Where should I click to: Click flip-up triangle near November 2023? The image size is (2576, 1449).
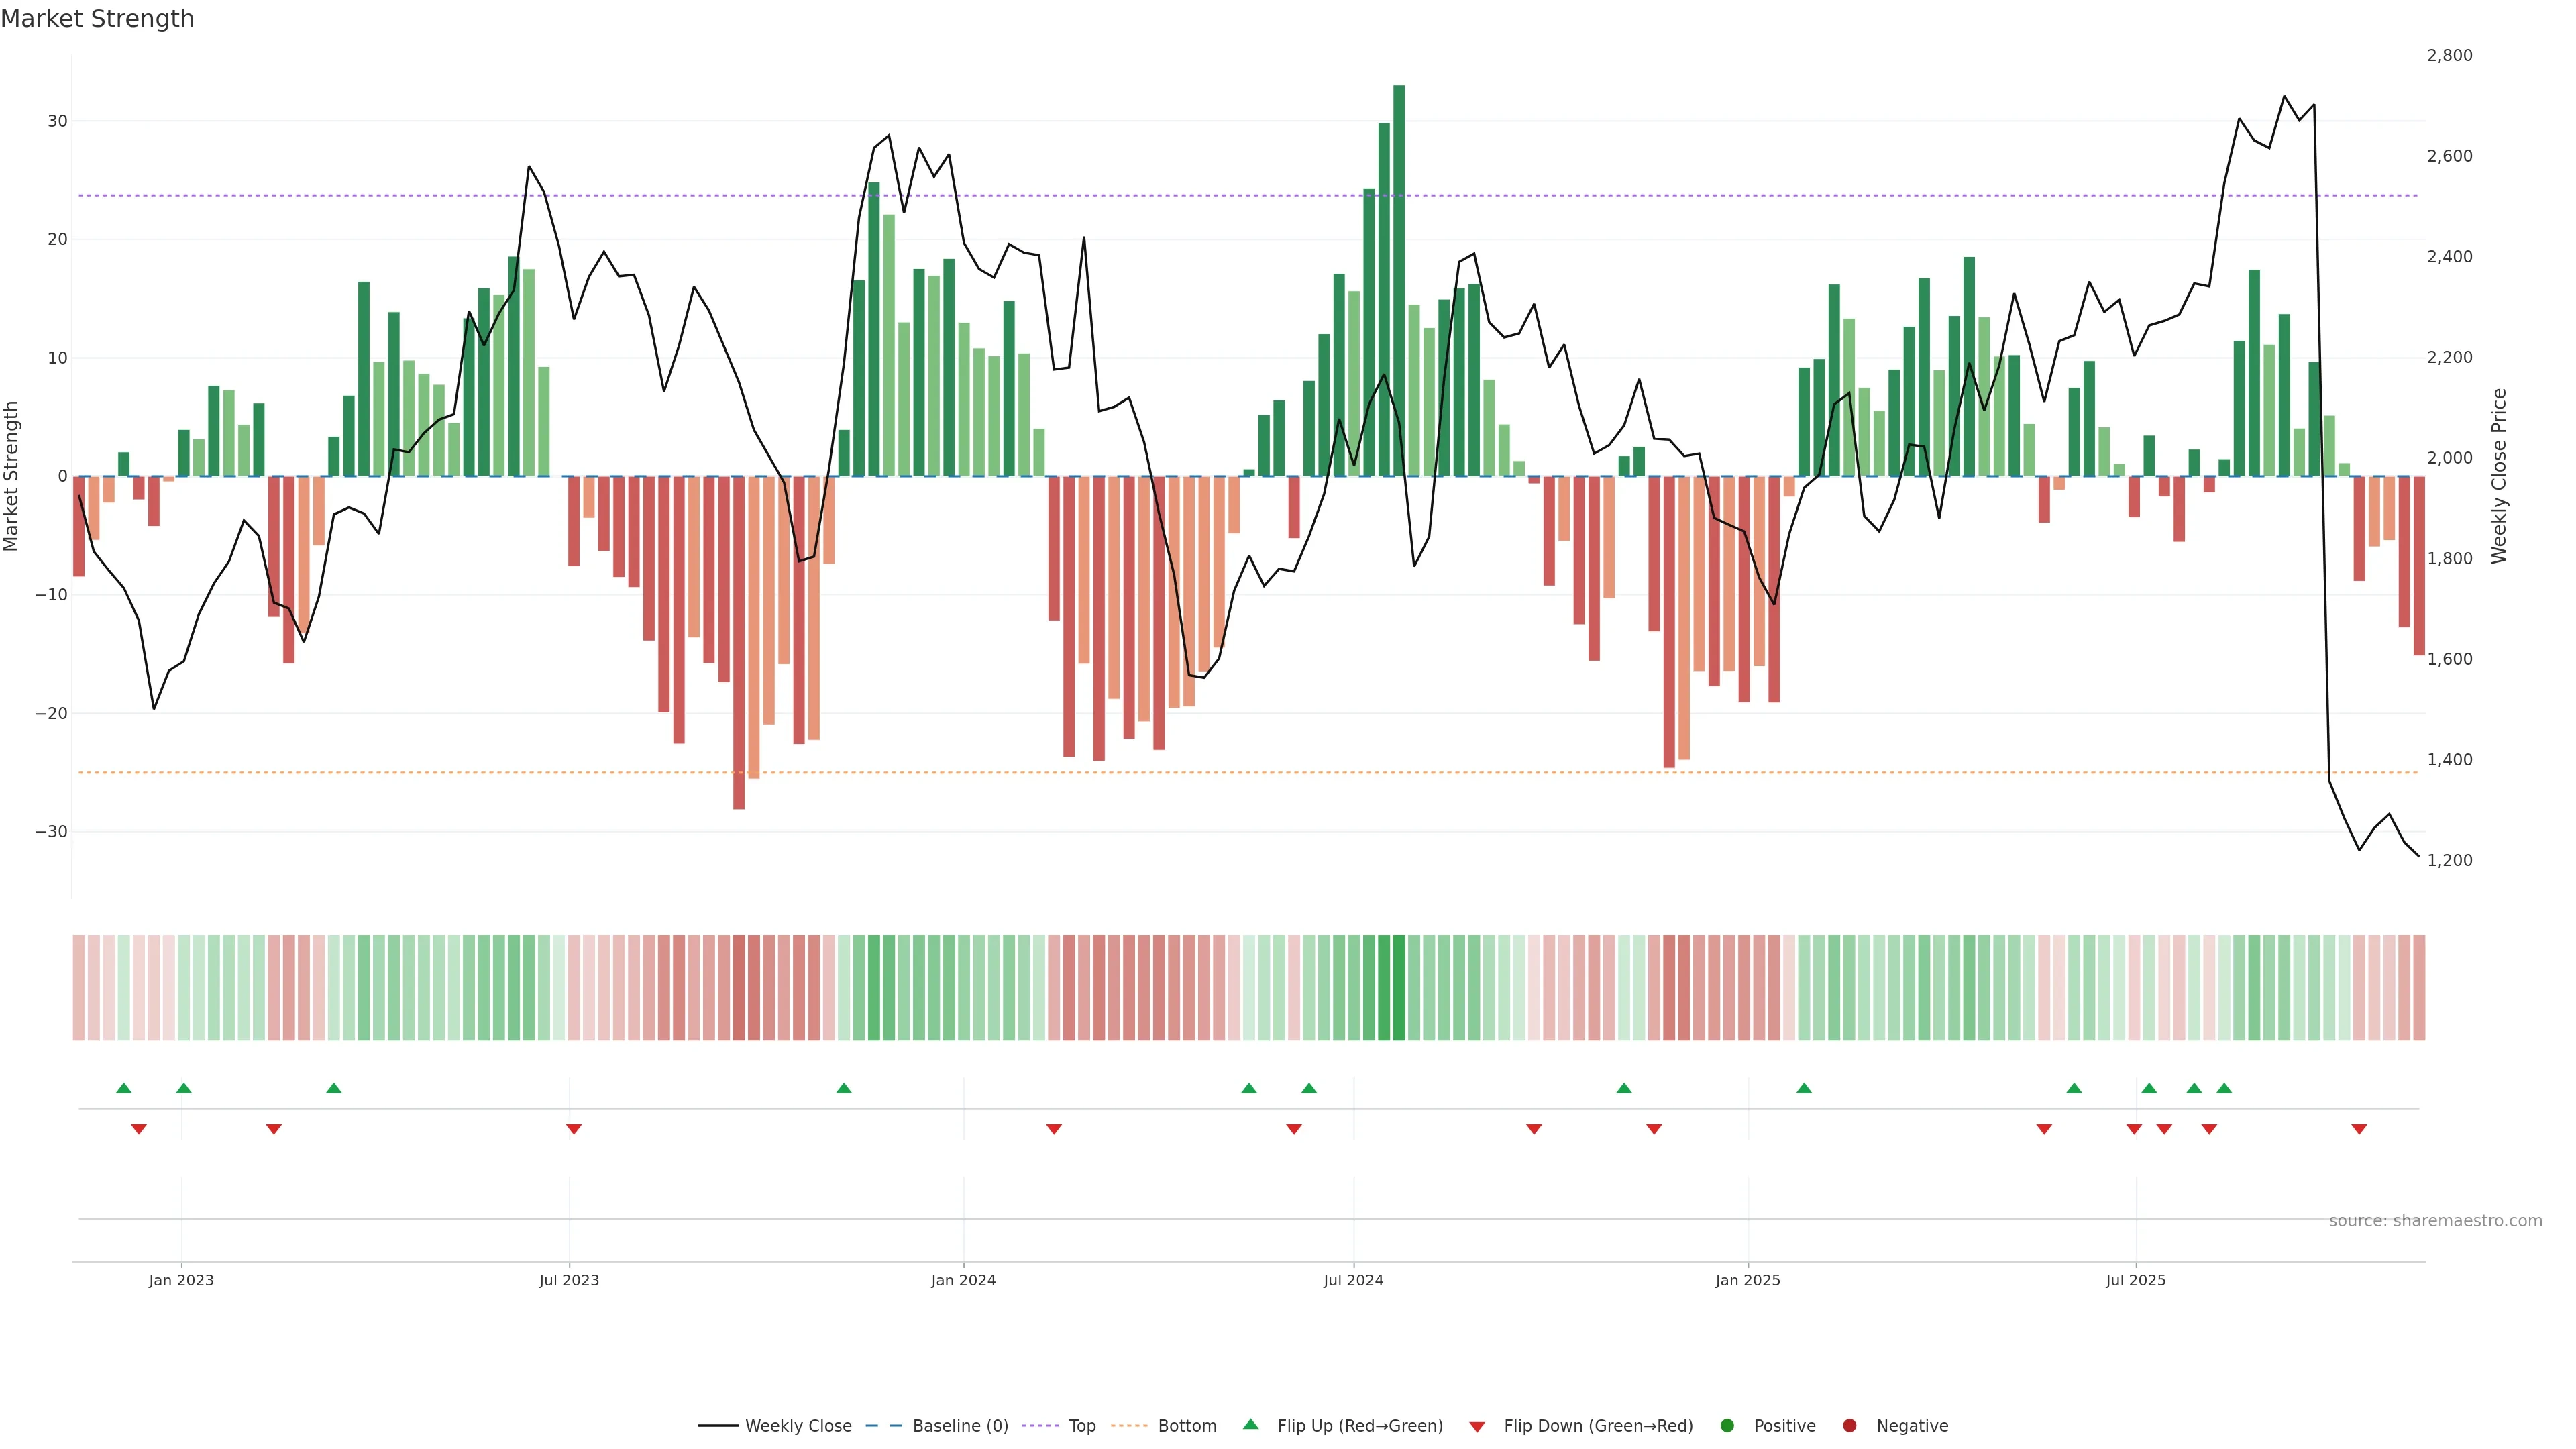click(844, 1088)
